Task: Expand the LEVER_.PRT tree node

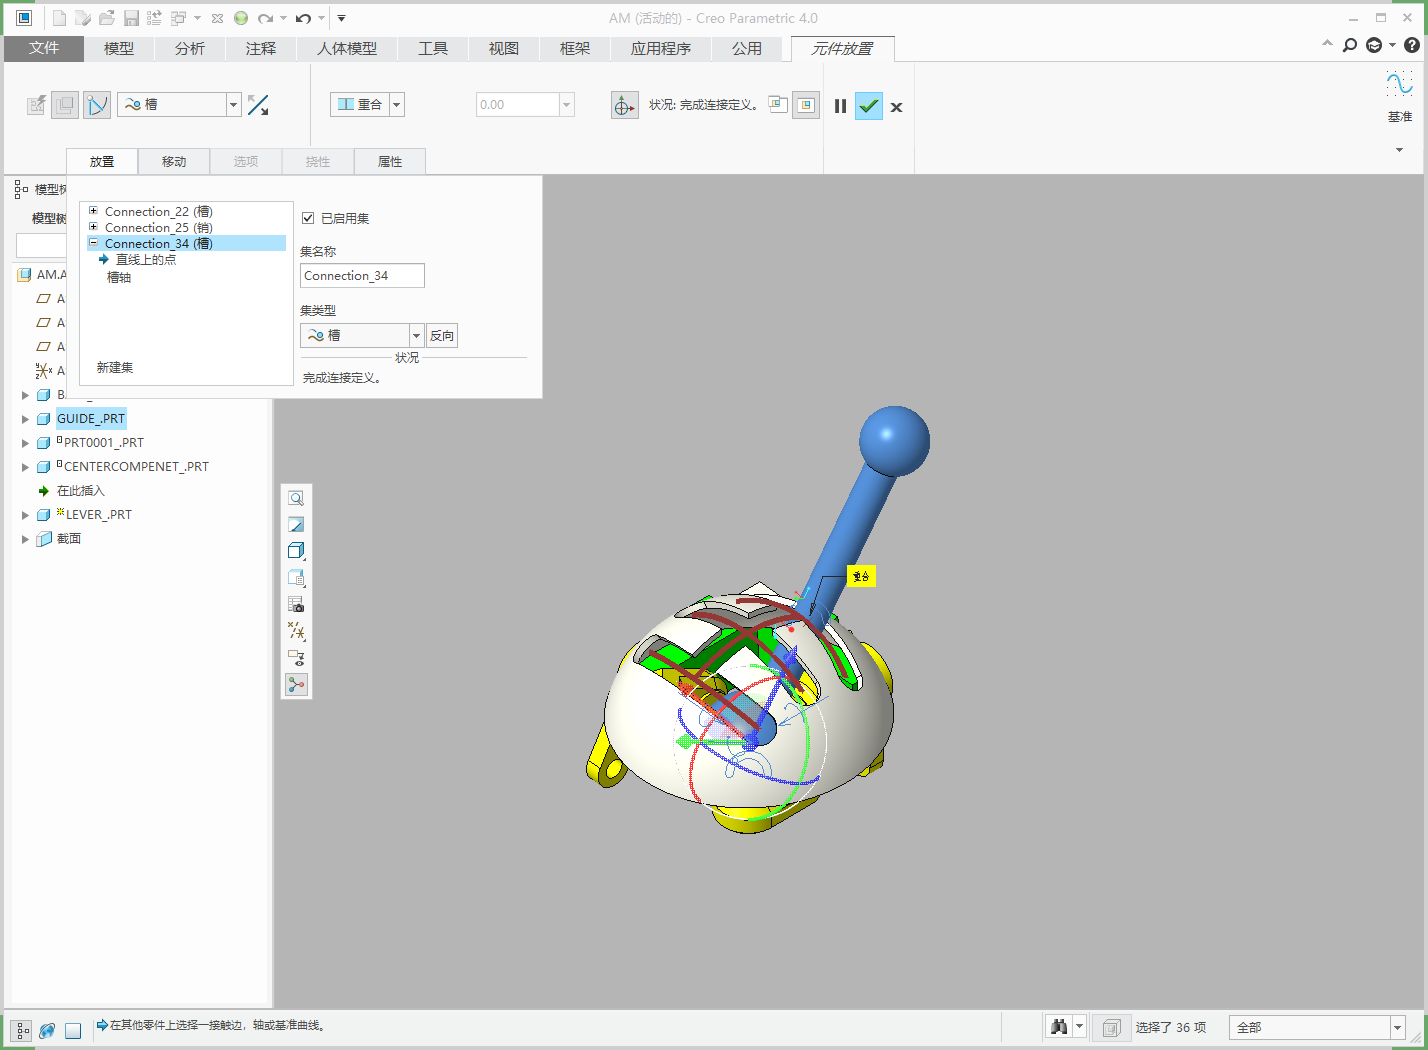Action: click(x=26, y=515)
